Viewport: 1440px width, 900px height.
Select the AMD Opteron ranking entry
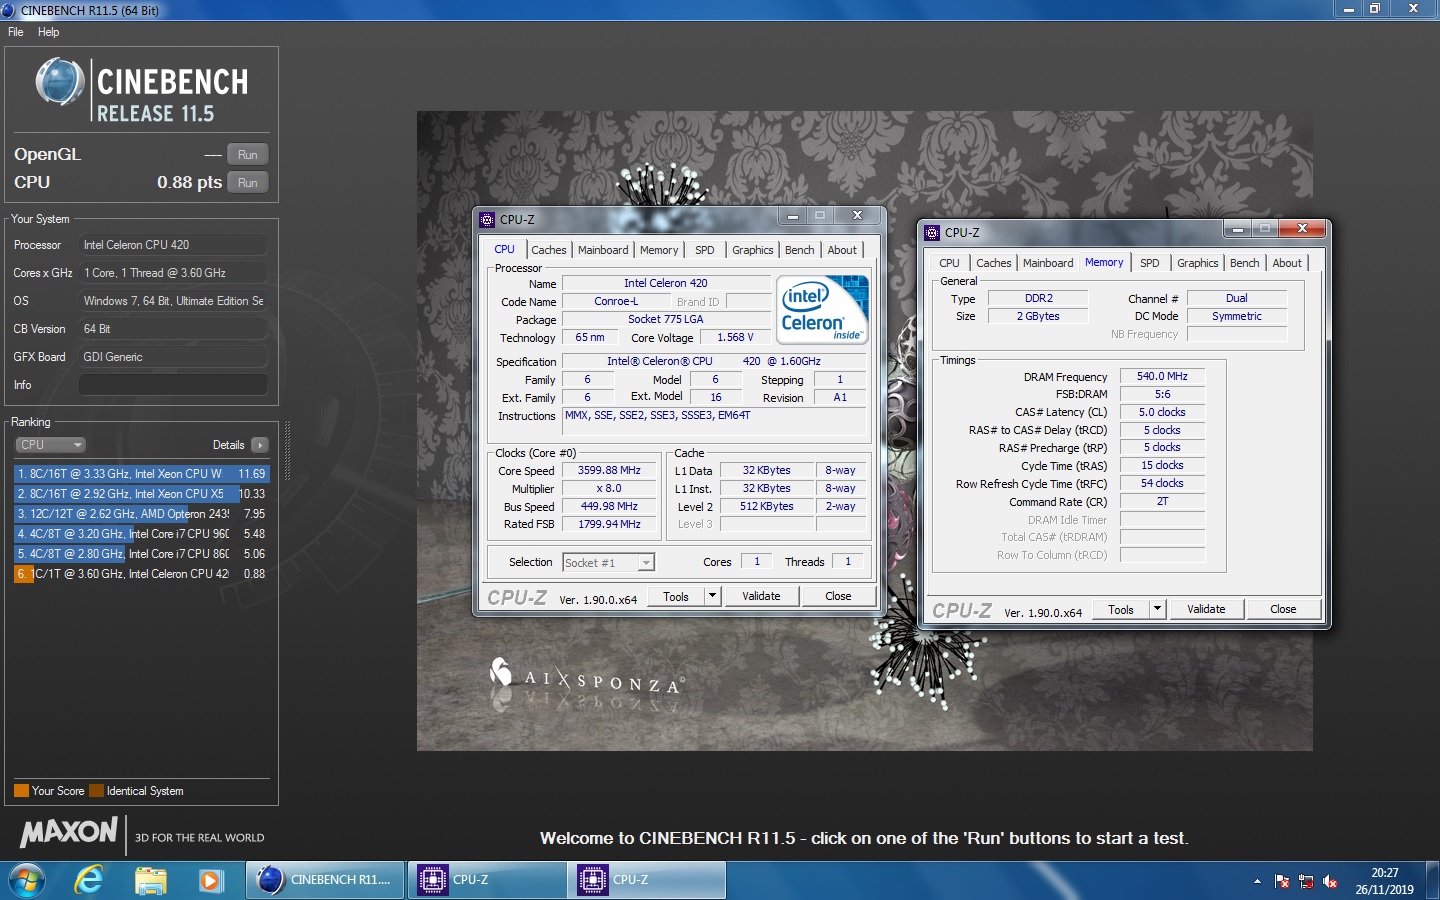tap(142, 514)
